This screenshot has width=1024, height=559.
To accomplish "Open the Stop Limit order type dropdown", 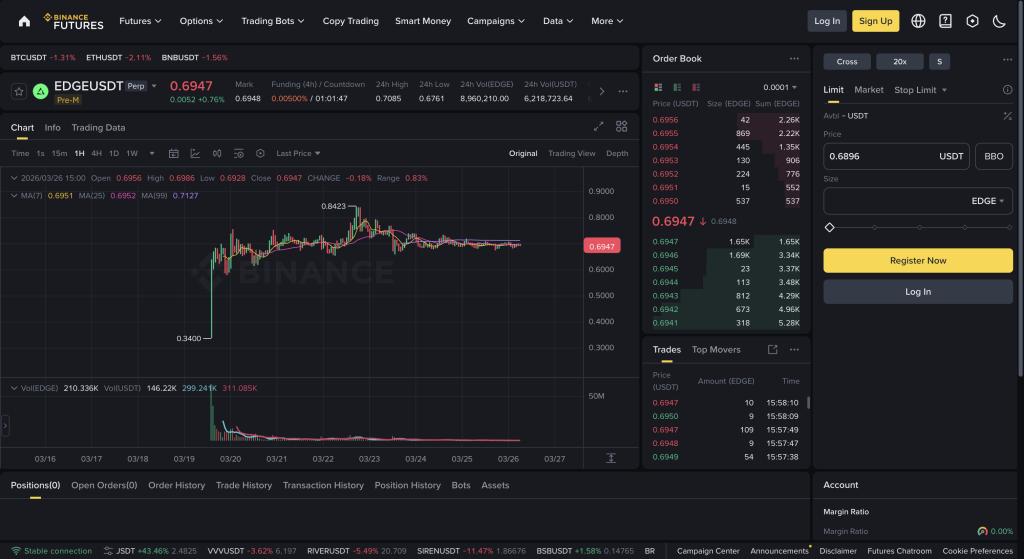I will 920,90.
